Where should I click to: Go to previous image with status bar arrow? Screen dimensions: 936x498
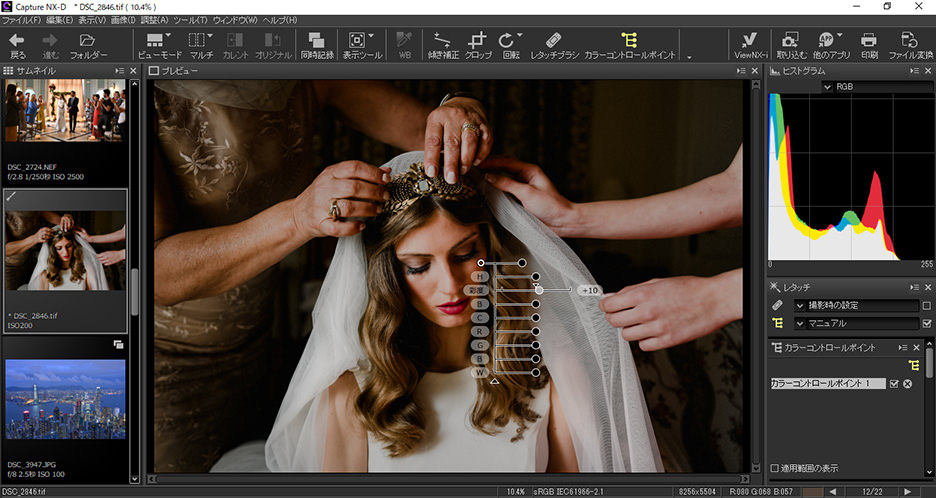click(x=833, y=491)
